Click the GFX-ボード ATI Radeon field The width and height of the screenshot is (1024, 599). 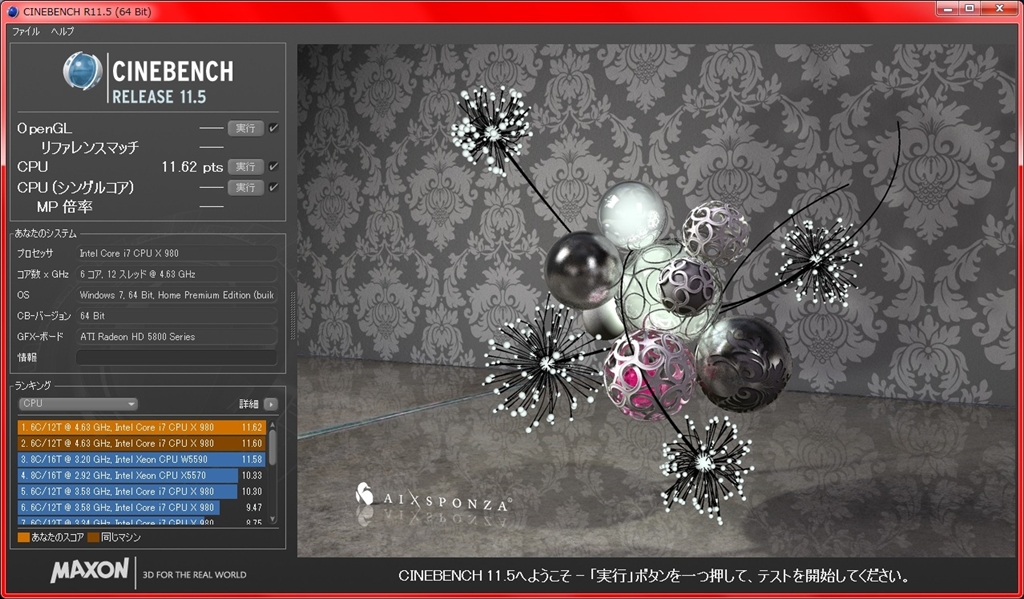[x=176, y=337]
